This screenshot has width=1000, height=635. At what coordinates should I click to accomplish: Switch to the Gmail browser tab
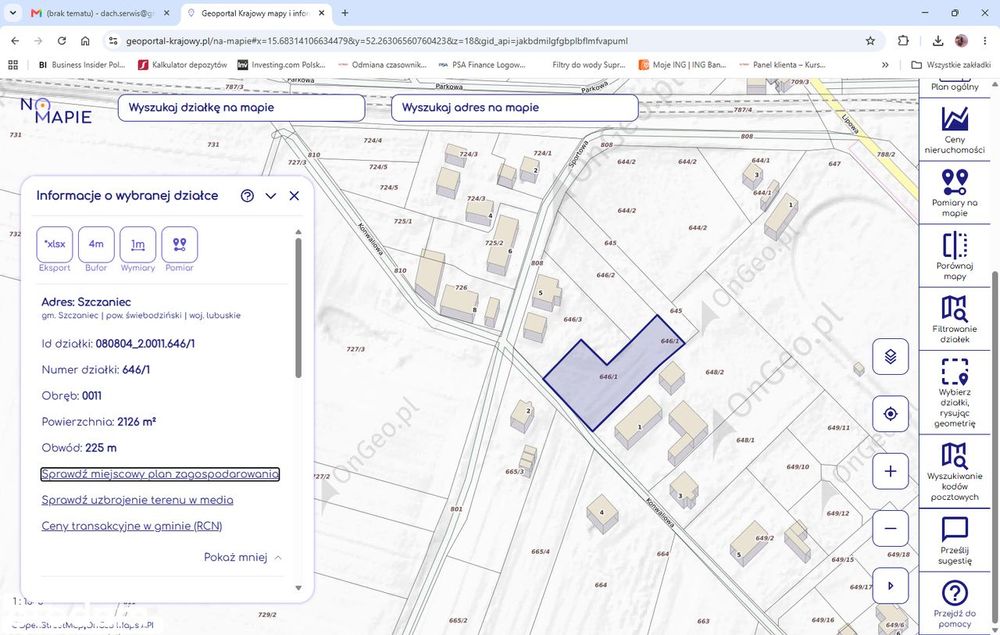coord(99,13)
